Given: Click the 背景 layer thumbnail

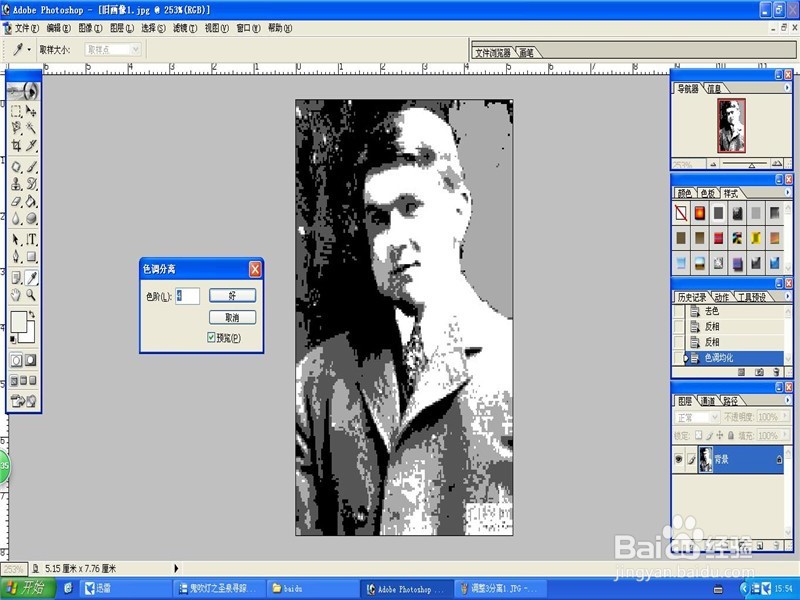Looking at the screenshot, I should click(x=706, y=459).
